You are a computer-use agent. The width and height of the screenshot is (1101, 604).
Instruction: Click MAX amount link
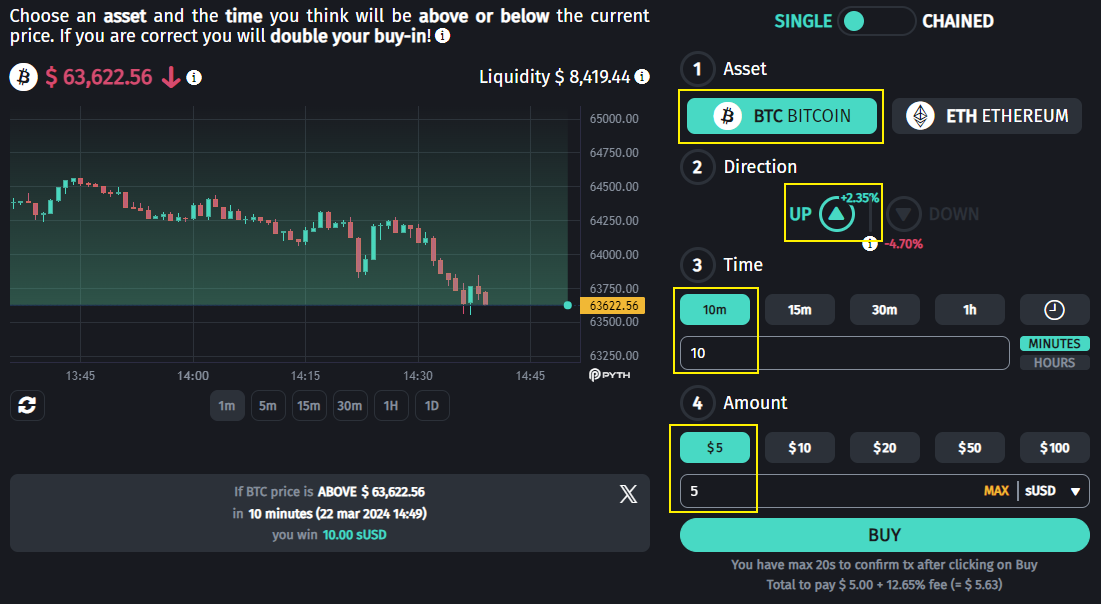996,491
